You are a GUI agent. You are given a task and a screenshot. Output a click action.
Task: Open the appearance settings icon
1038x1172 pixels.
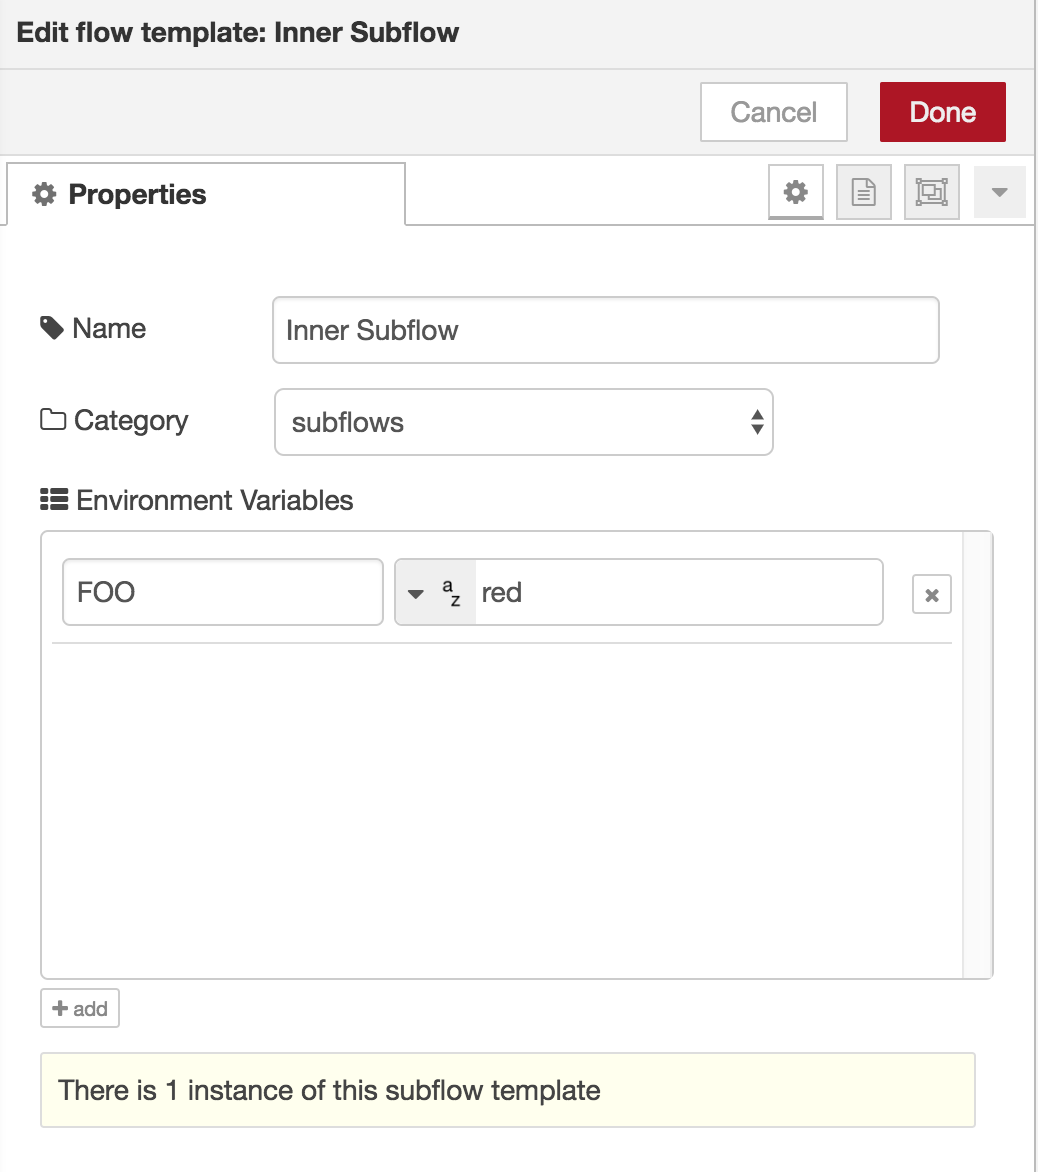[931, 192]
